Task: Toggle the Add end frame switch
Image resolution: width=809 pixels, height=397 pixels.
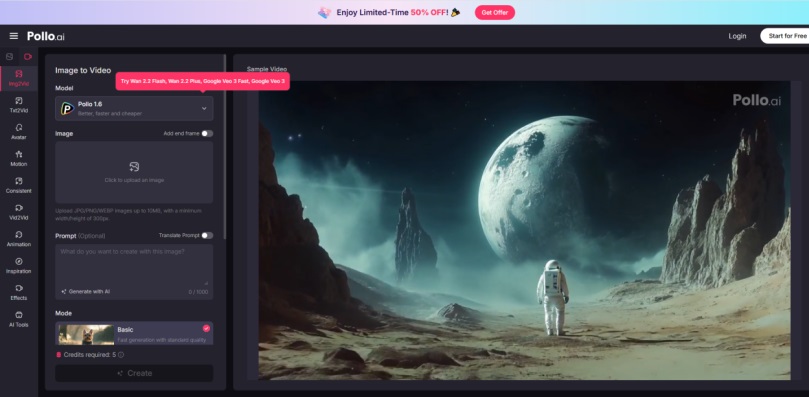Action: [x=207, y=133]
